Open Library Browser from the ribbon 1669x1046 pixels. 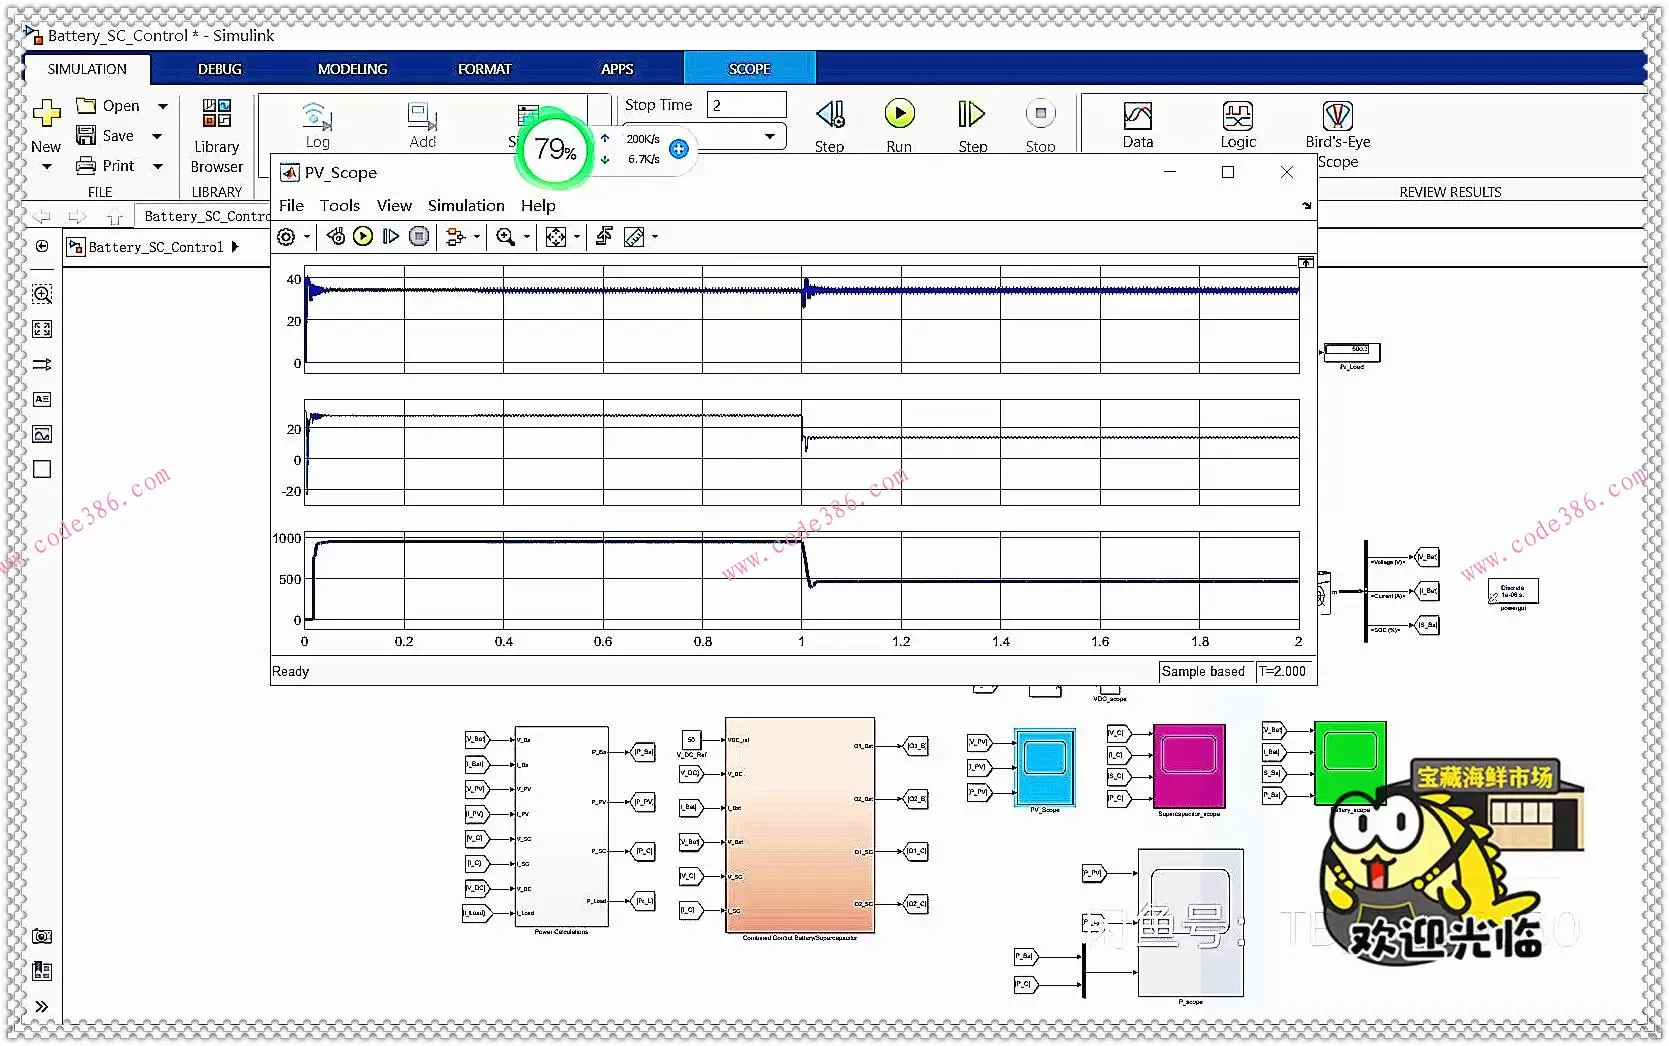click(x=217, y=135)
